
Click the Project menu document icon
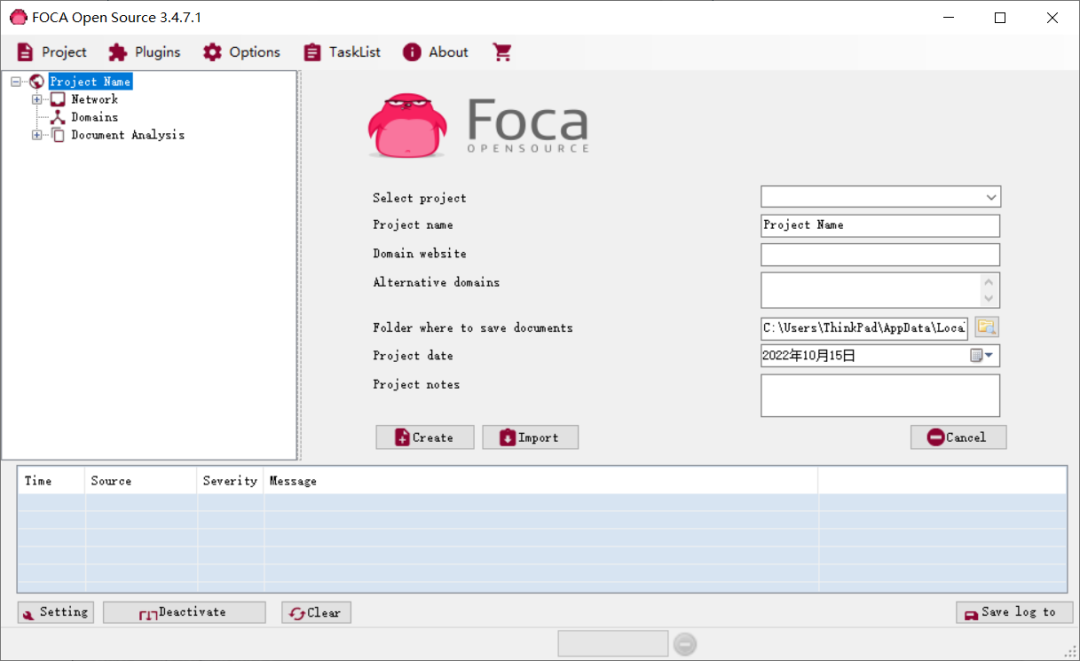coord(25,52)
